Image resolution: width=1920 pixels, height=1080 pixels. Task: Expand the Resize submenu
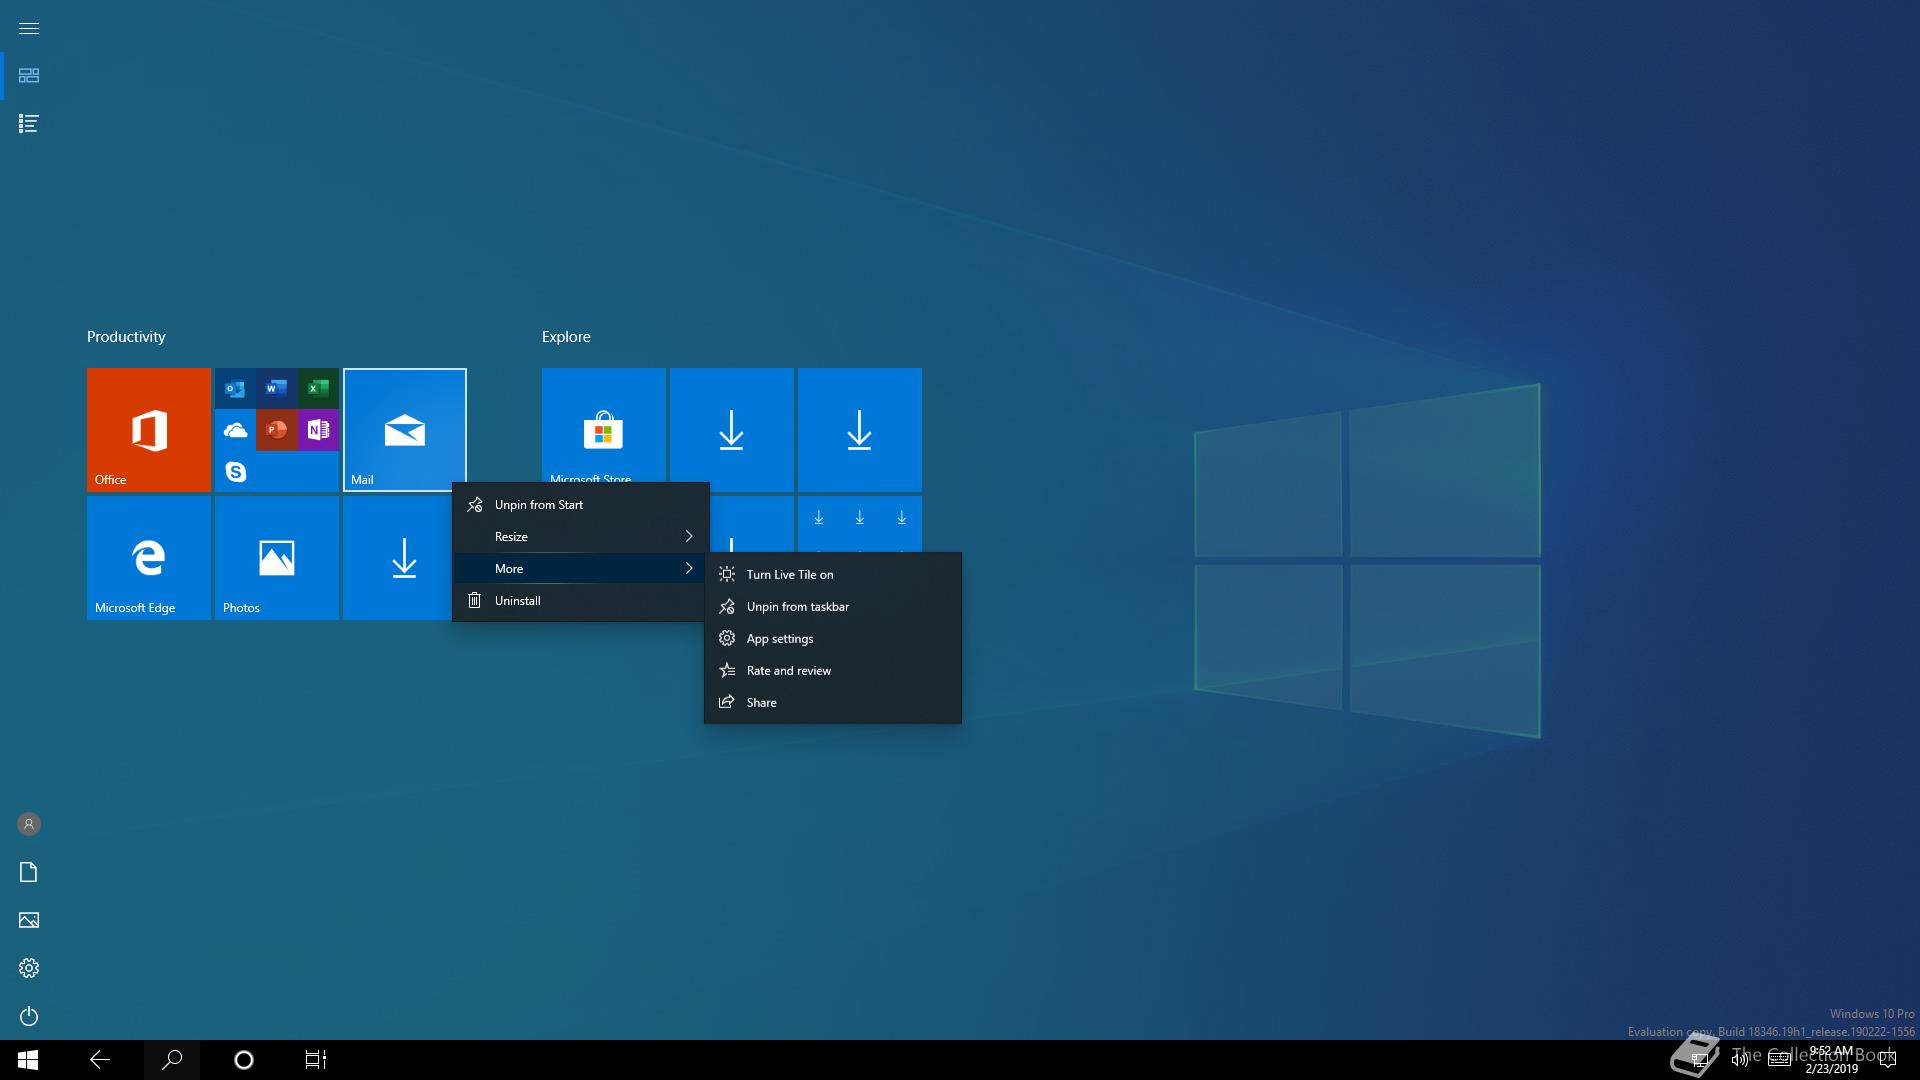click(x=581, y=537)
